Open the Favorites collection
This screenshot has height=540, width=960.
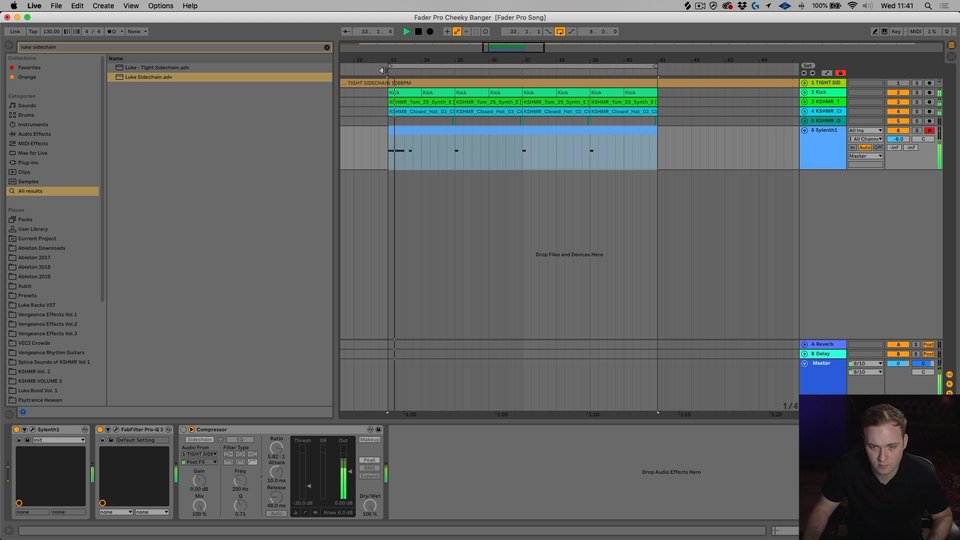29,67
